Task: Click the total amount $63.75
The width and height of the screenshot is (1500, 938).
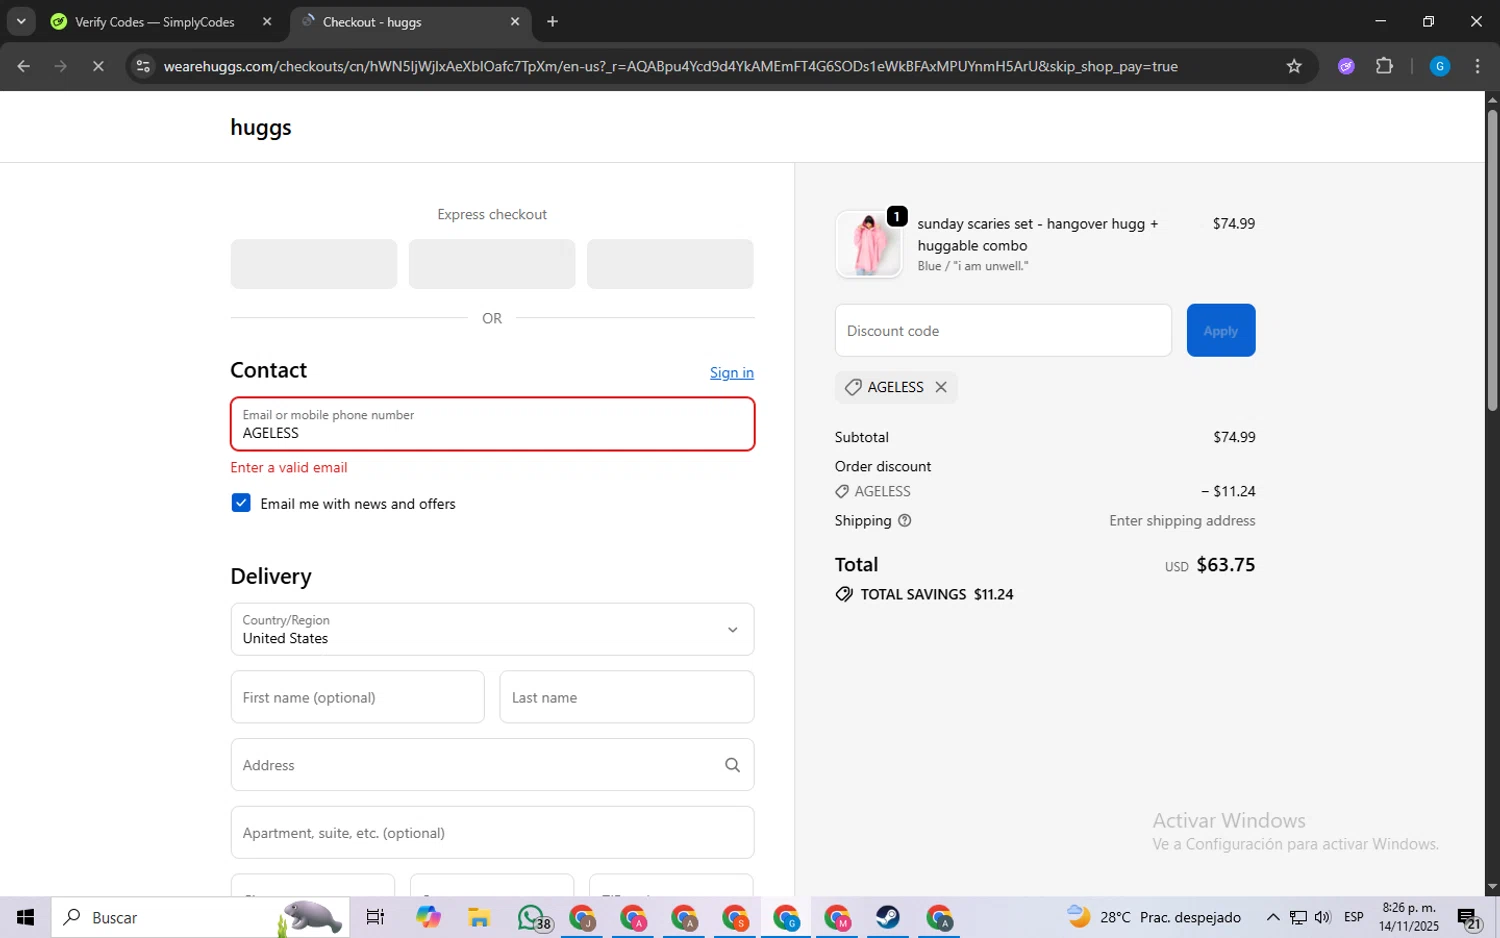Action: 1225,564
